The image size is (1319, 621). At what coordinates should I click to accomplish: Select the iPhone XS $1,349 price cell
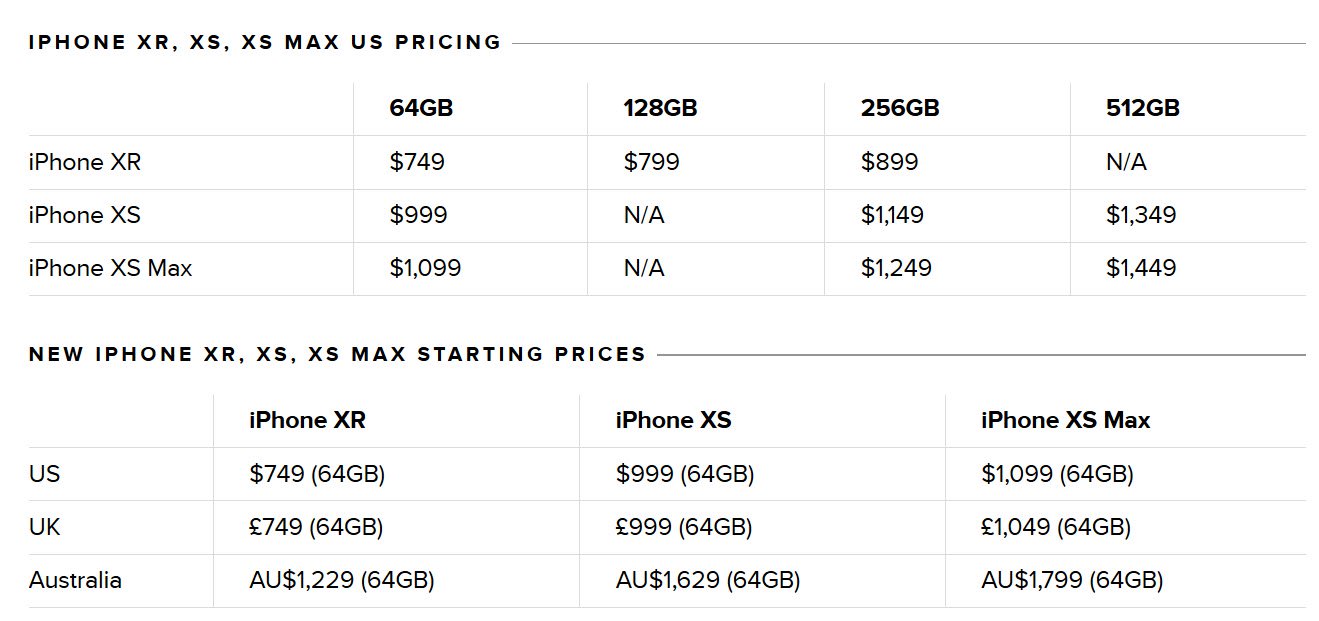(1141, 215)
